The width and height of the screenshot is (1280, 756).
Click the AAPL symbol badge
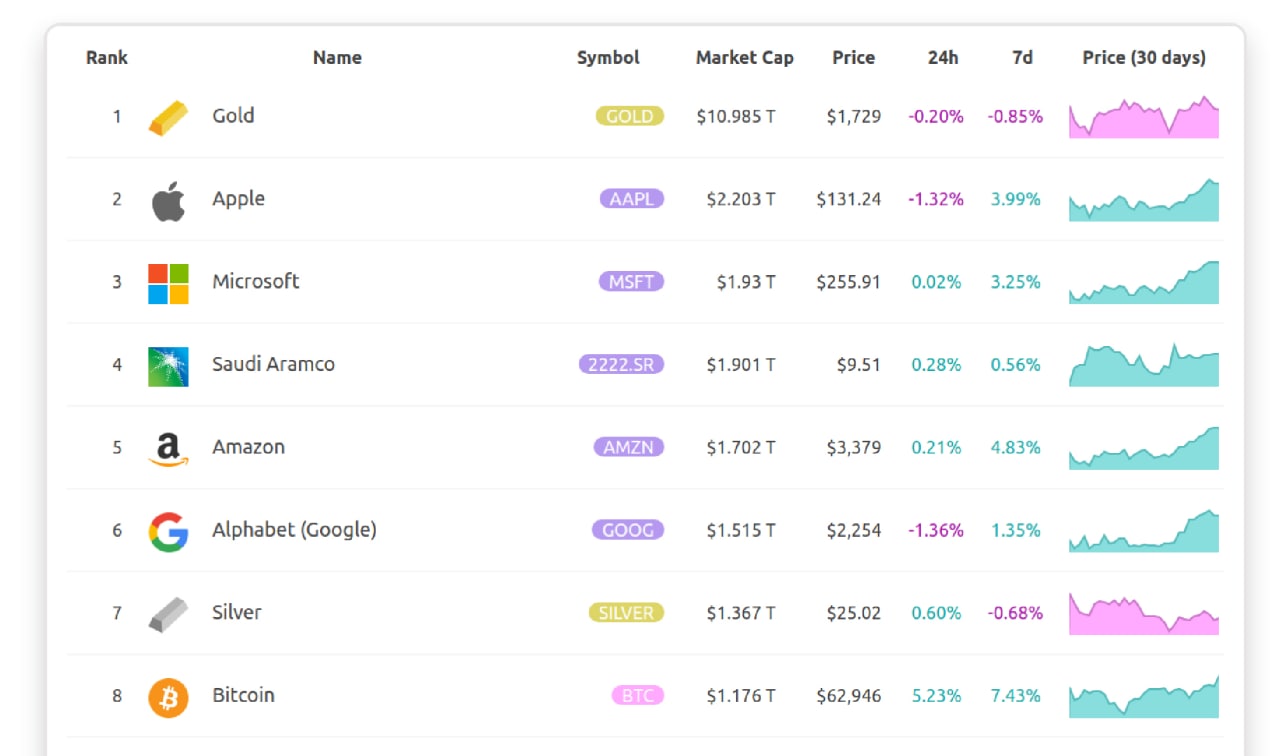[x=632, y=199]
